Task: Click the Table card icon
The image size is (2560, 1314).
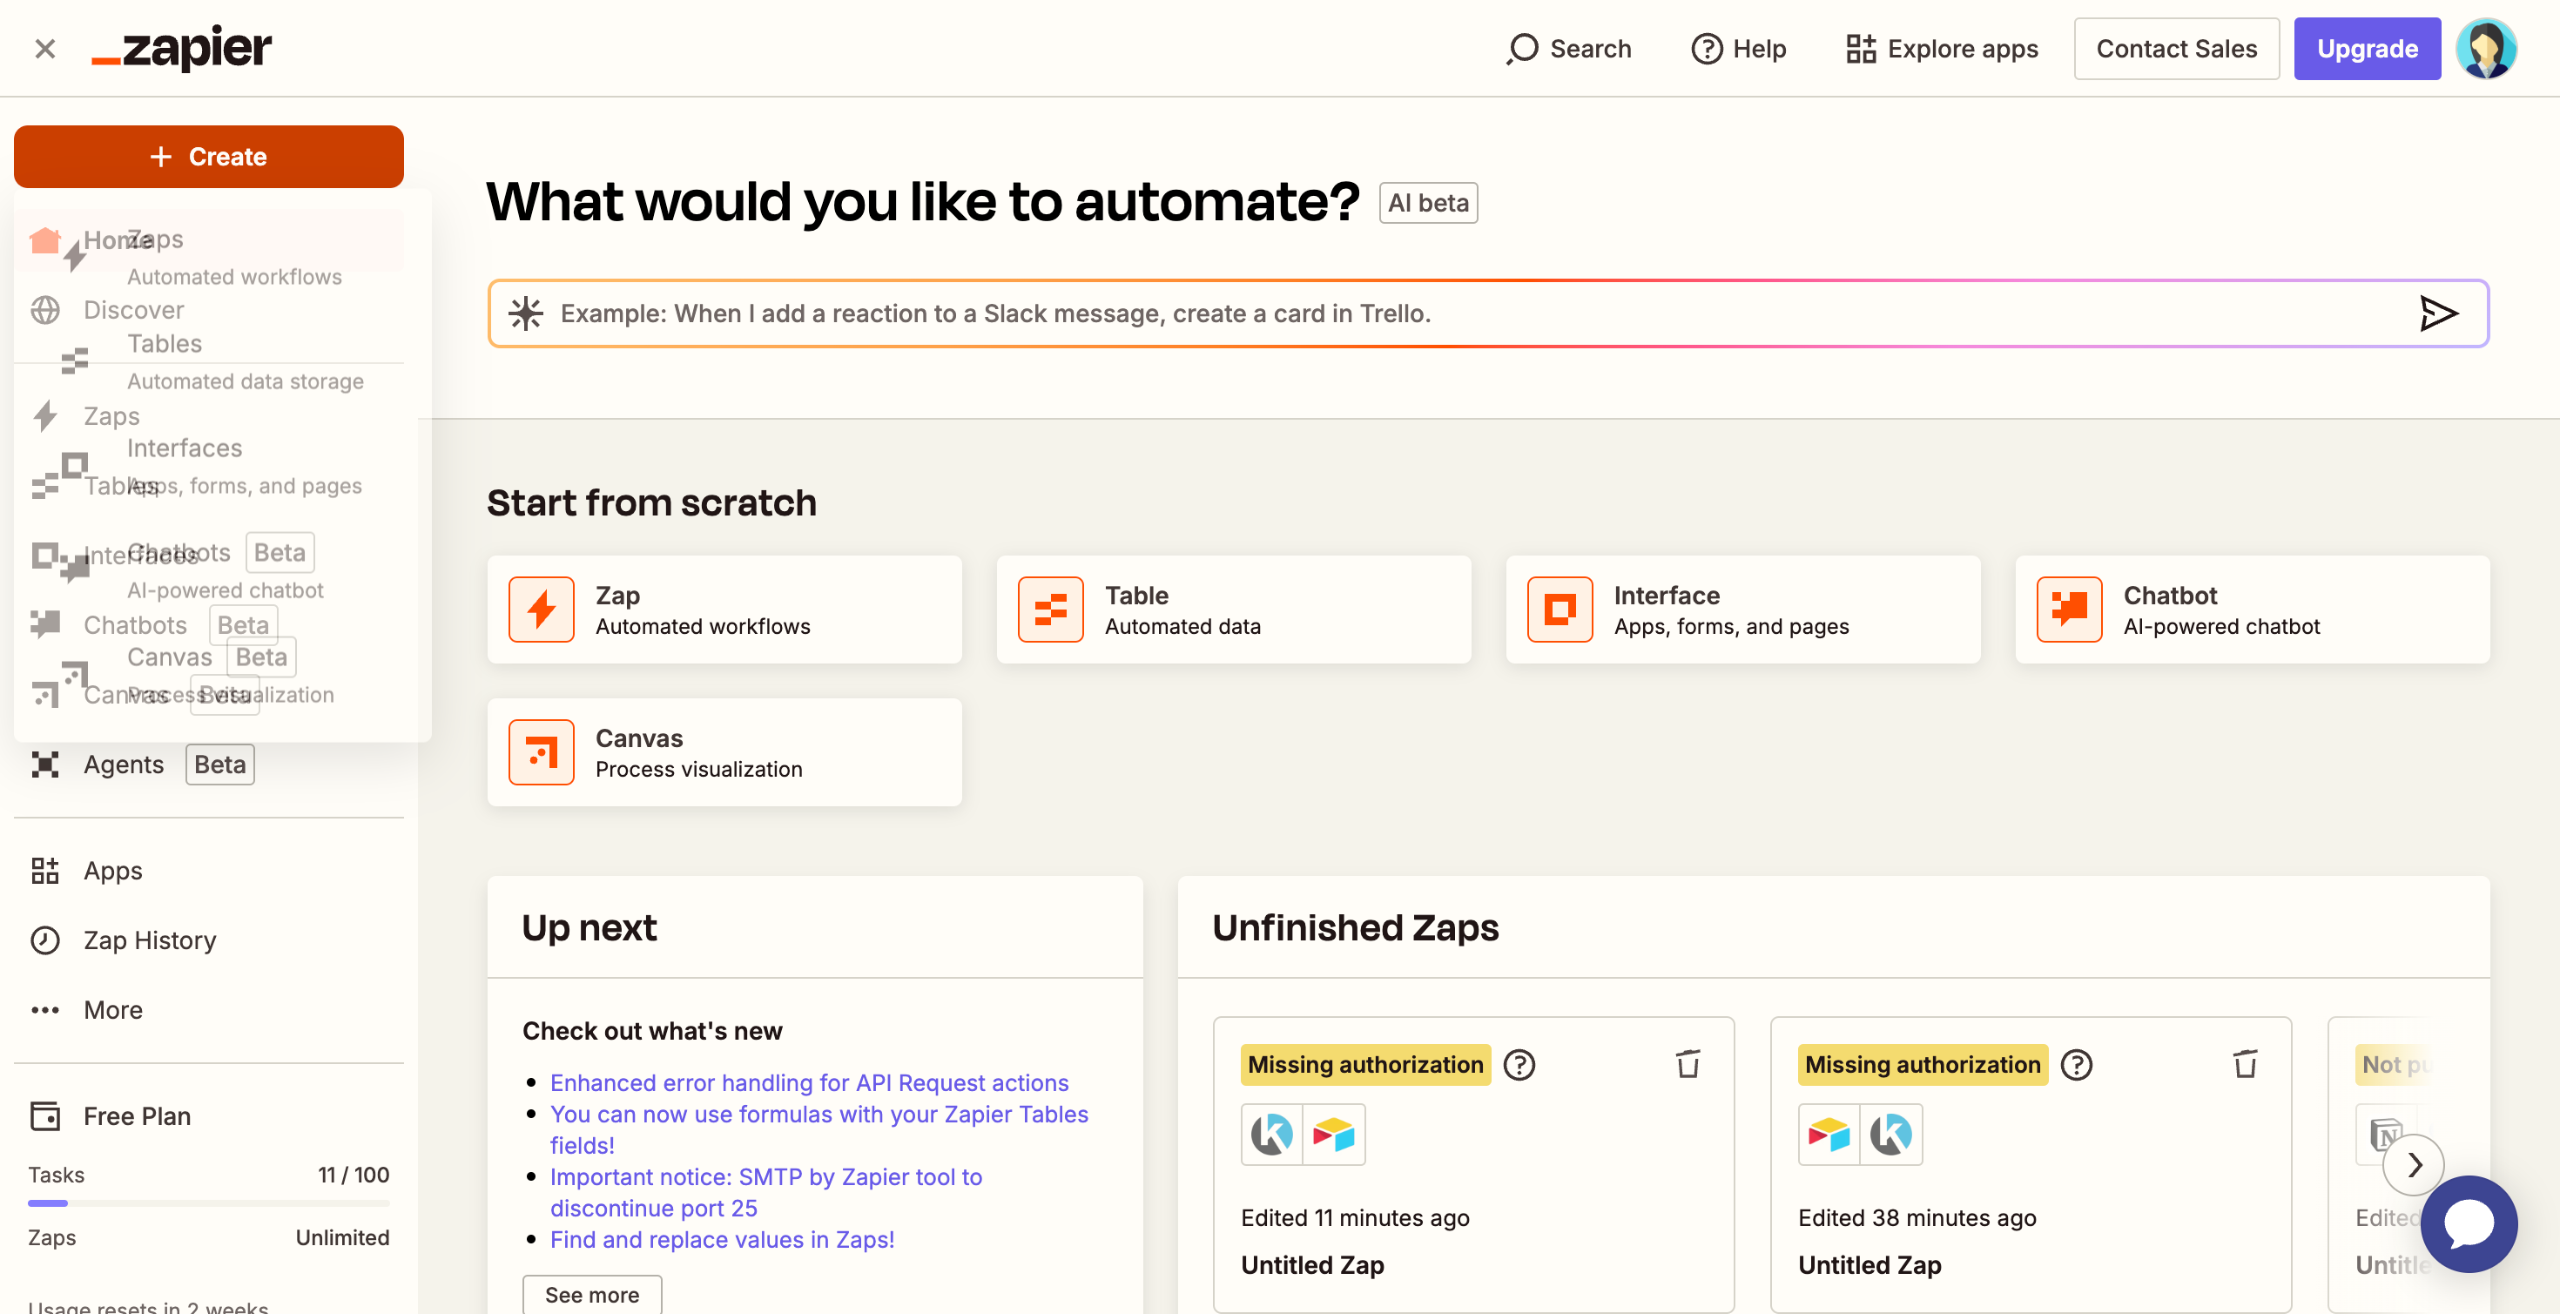Action: point(1050,609)
